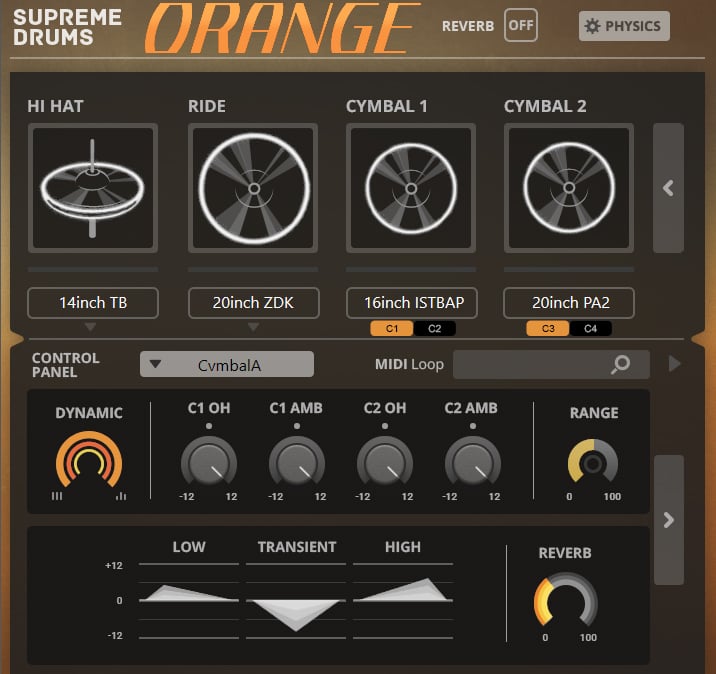
Task: Open the 14inch TB hi hat selector
Action: click(x=92, y=303)
